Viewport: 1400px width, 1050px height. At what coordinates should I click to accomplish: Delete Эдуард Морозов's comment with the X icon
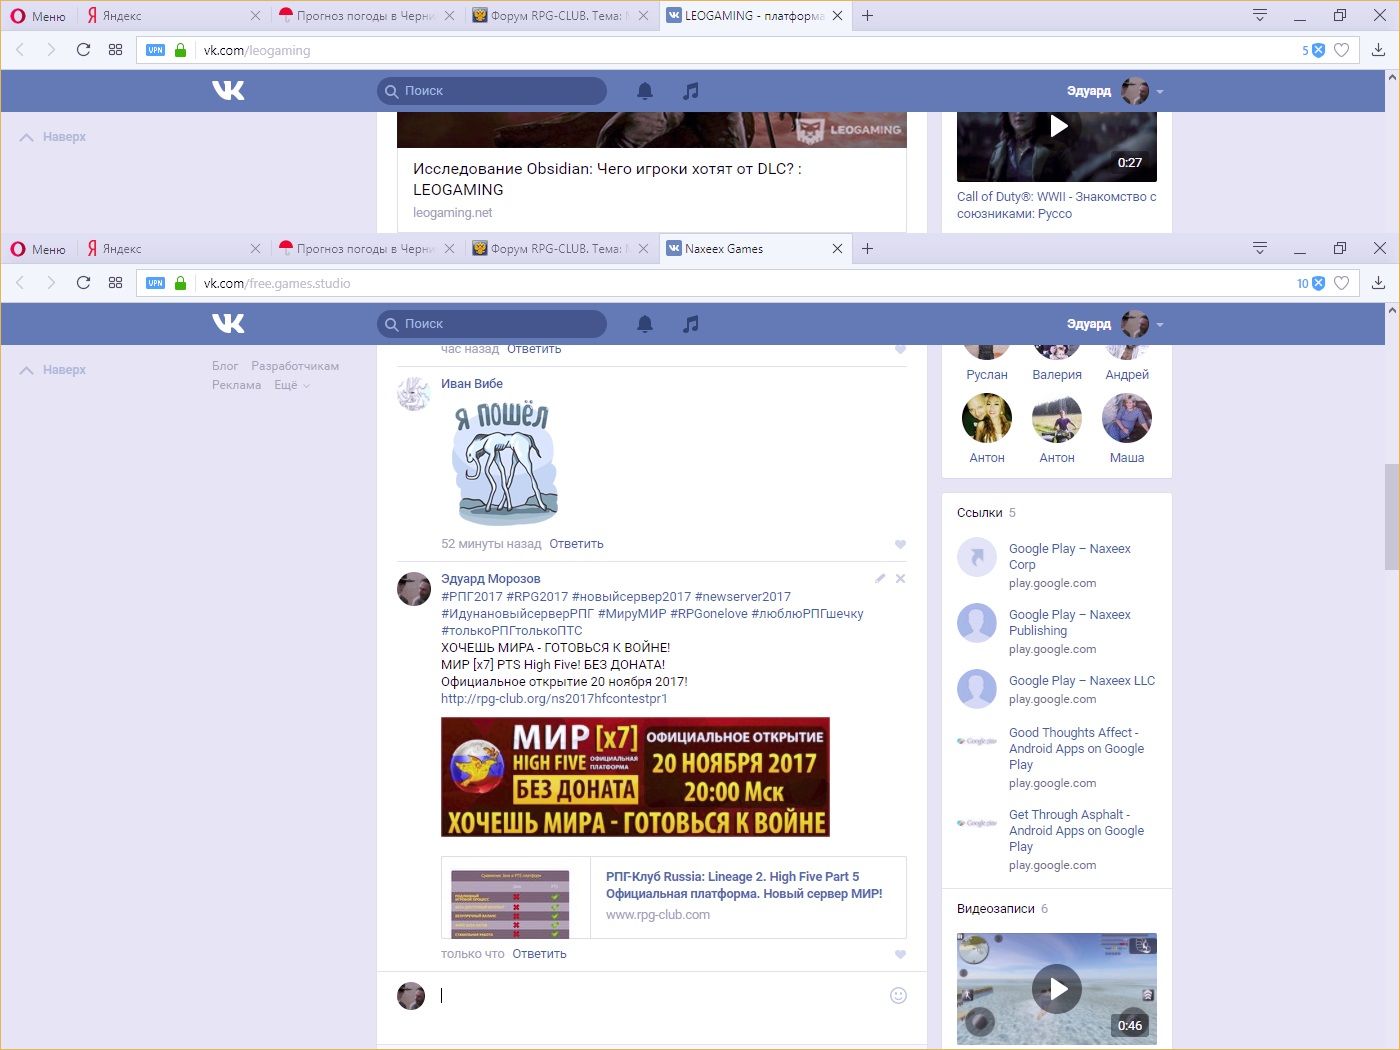[900, 579]
